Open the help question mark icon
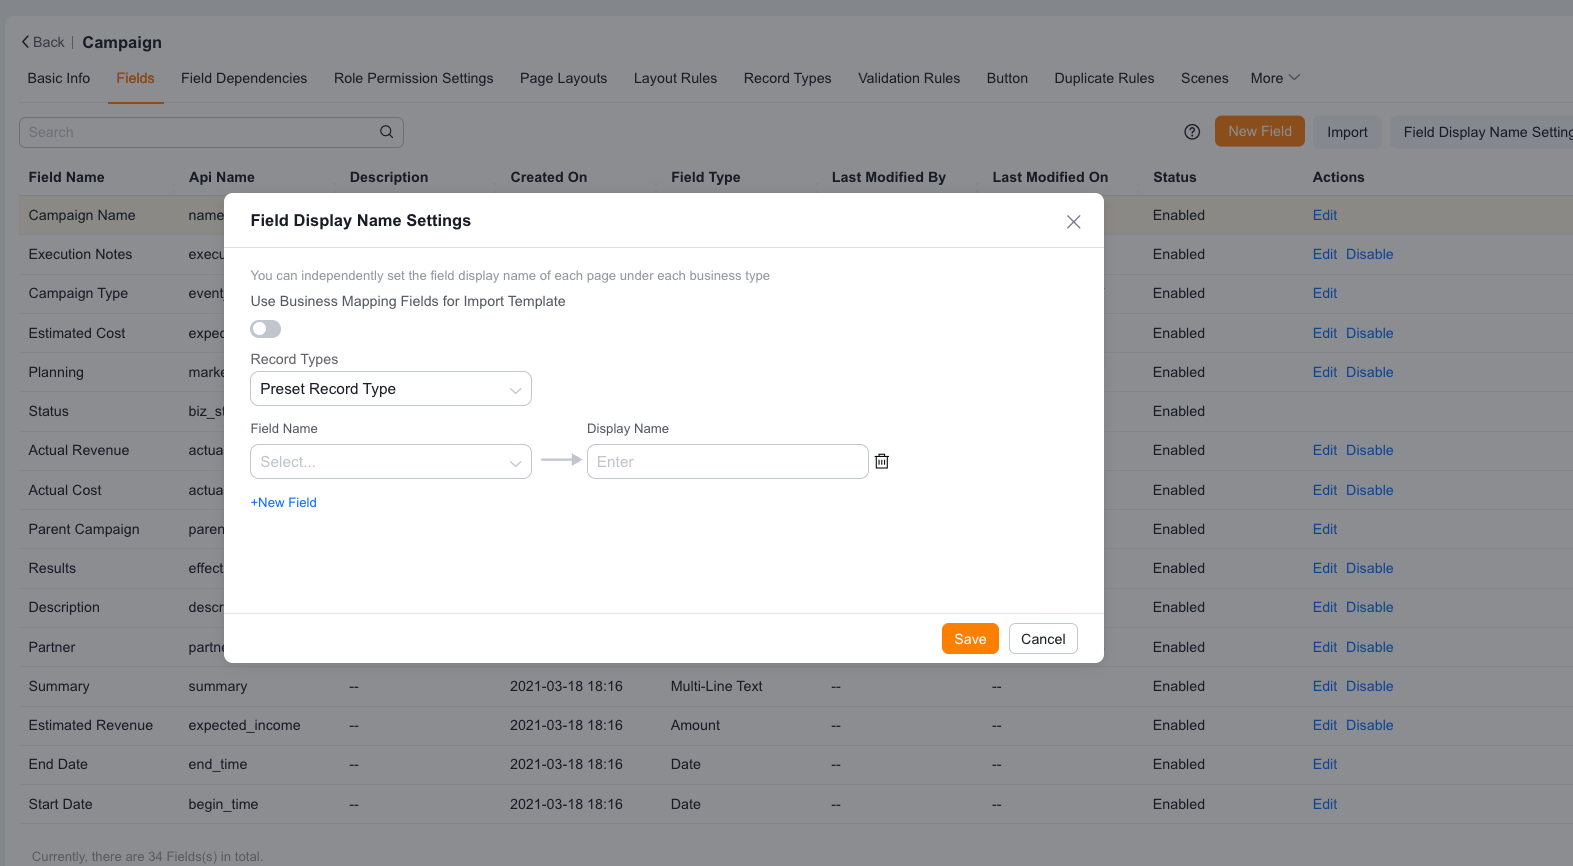 click(x=1192, y=132)
